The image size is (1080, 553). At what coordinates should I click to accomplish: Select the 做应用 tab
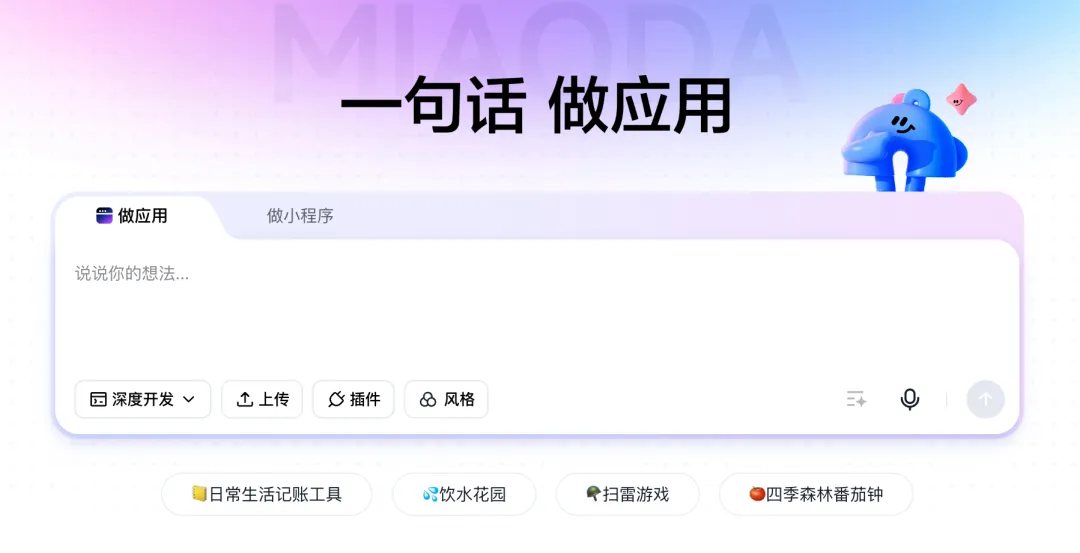pos(132,216)
